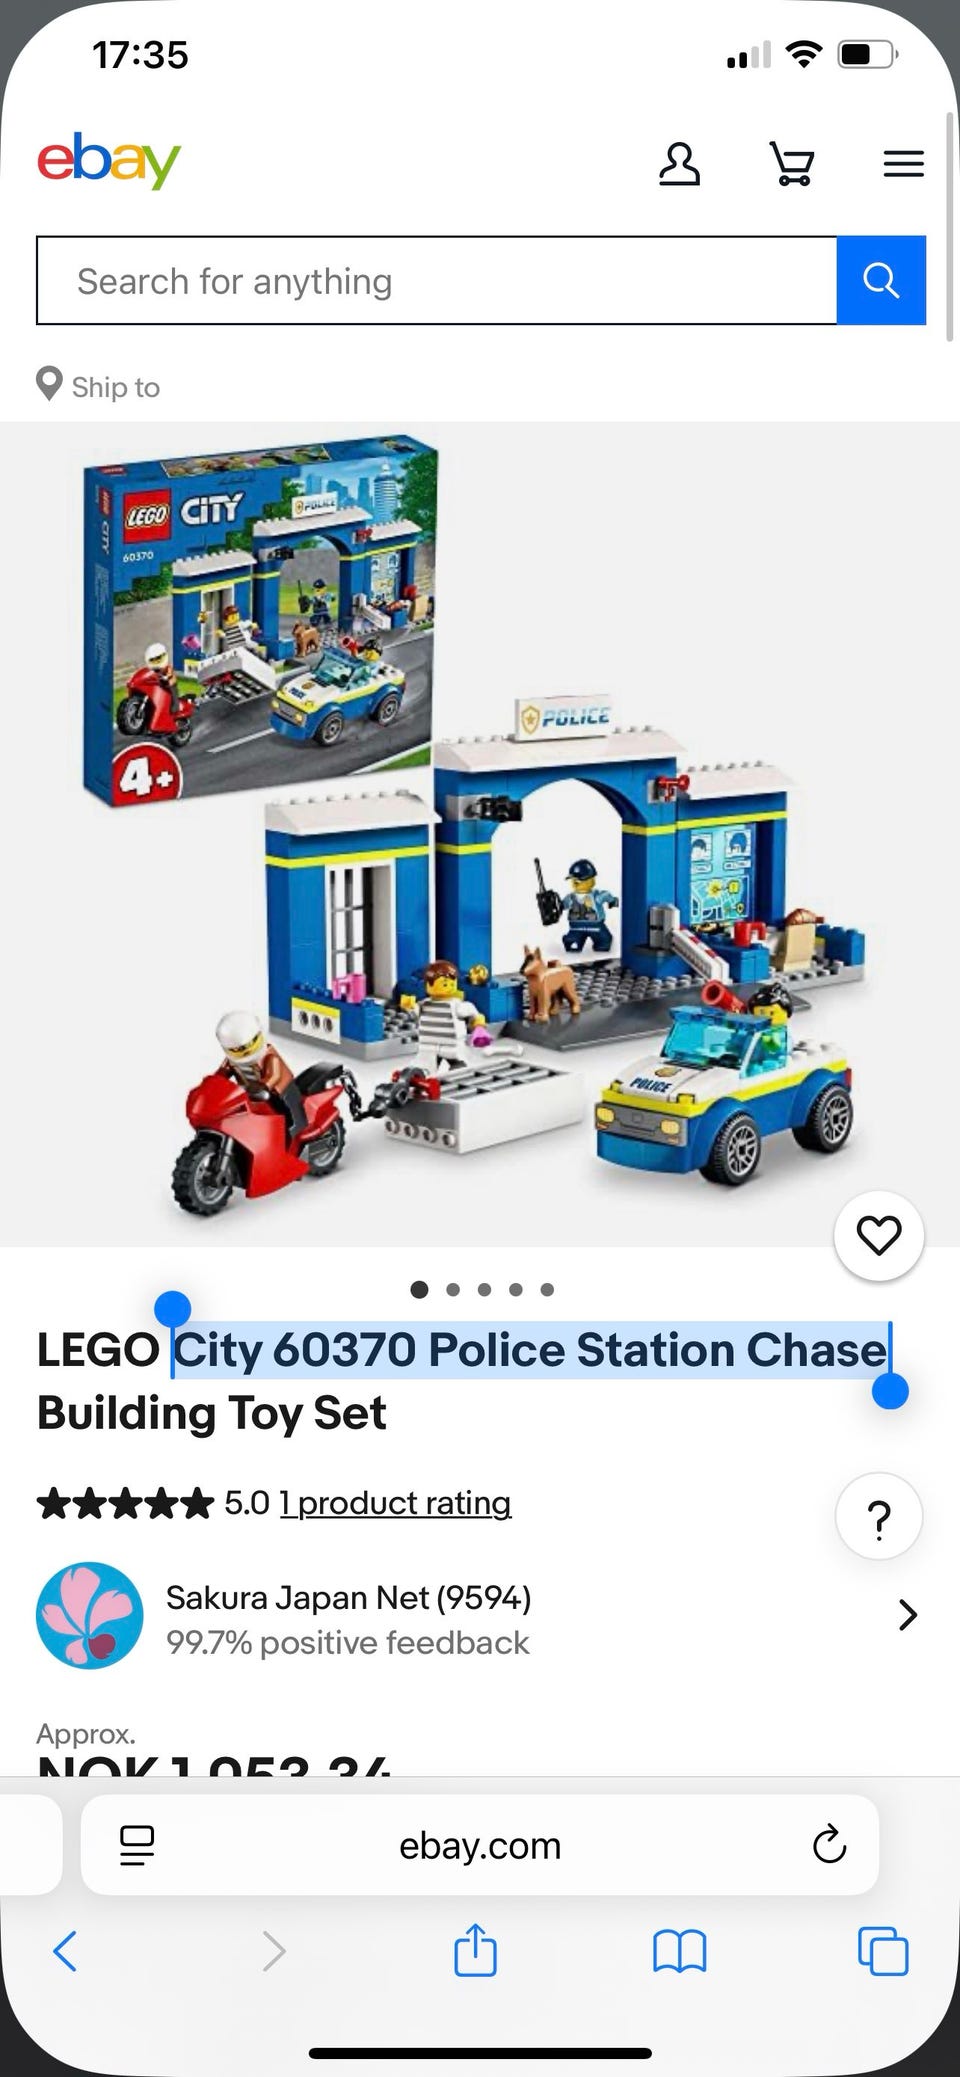This screenshot has width=960, height=2077.
Task: Open the eBay account profile icon
Action: tap(679, 164)
